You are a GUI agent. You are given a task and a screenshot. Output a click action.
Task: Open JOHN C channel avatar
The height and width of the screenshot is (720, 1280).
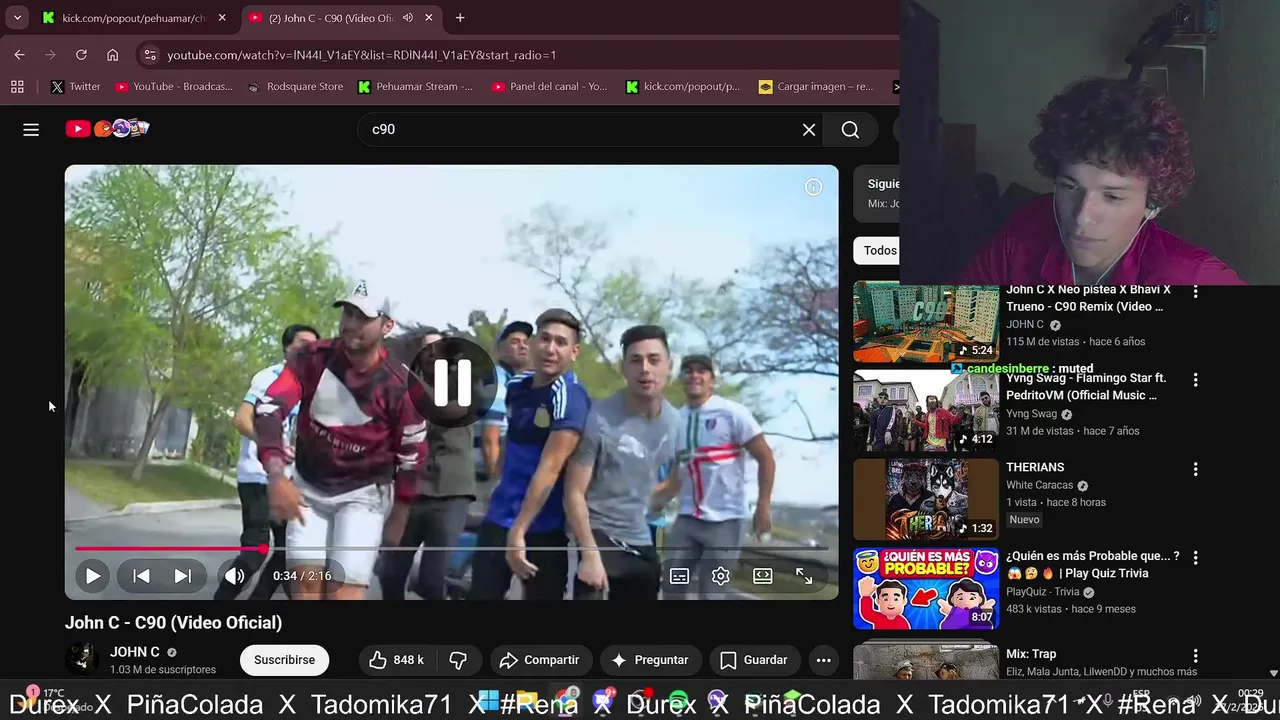coord(82,660)
